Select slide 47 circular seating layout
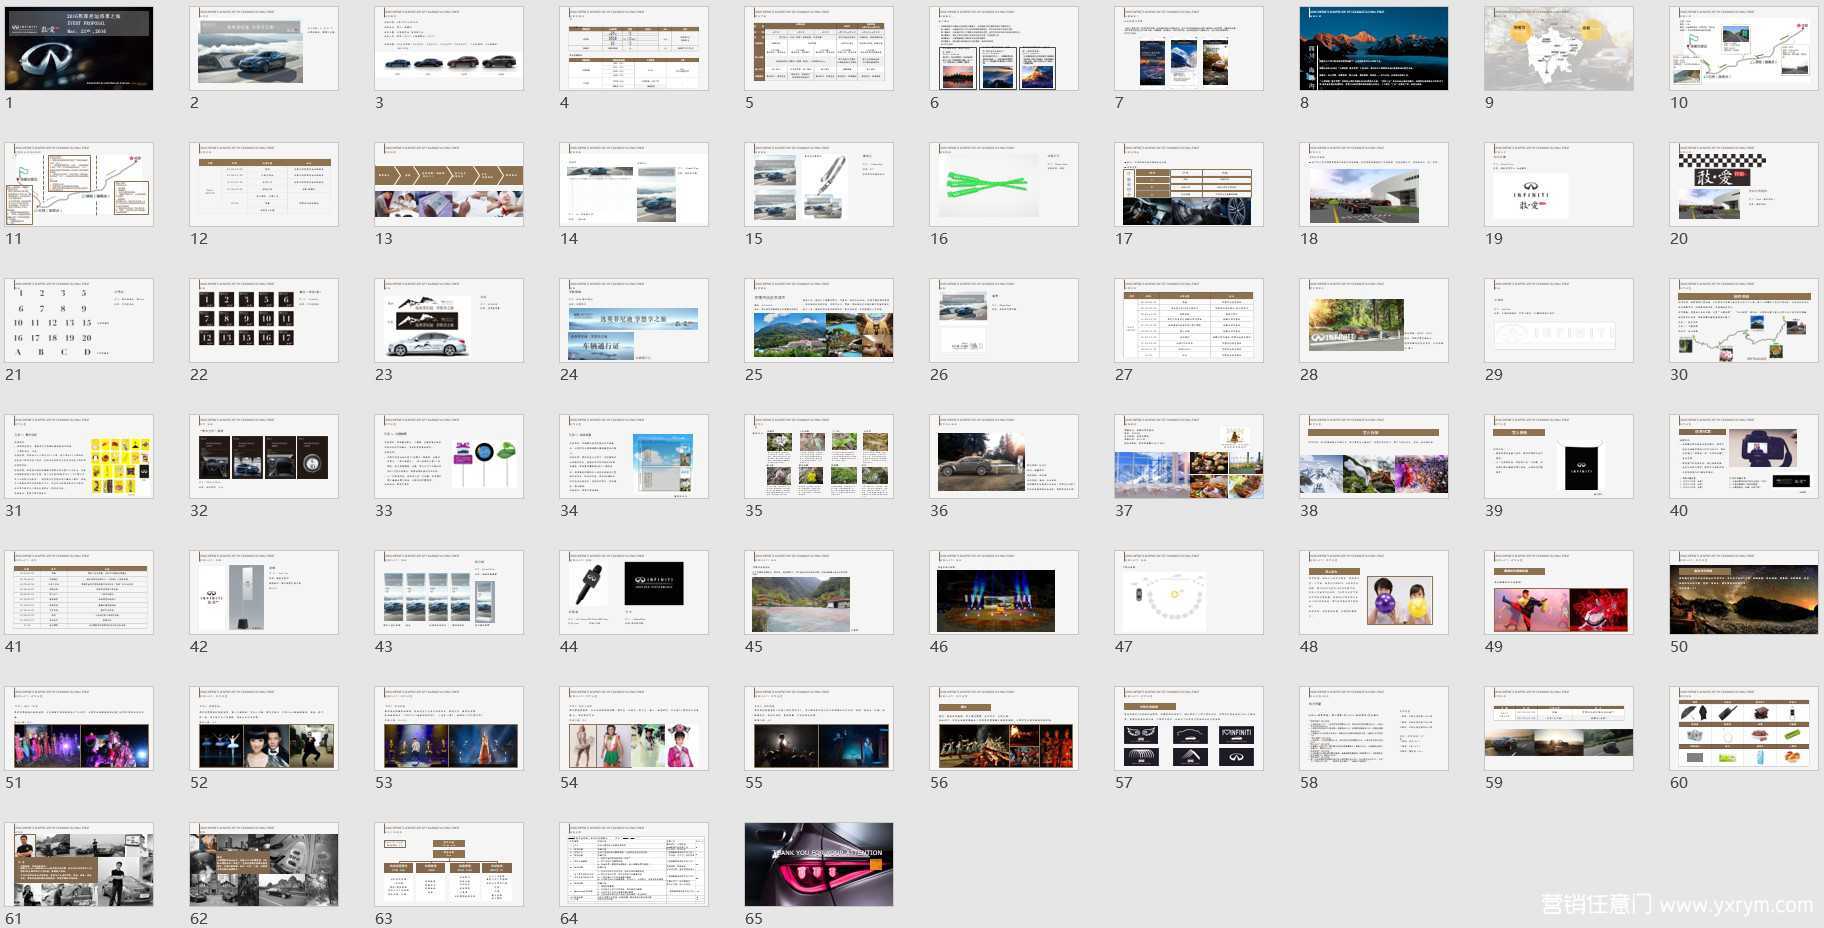 tap(1189, 593)
